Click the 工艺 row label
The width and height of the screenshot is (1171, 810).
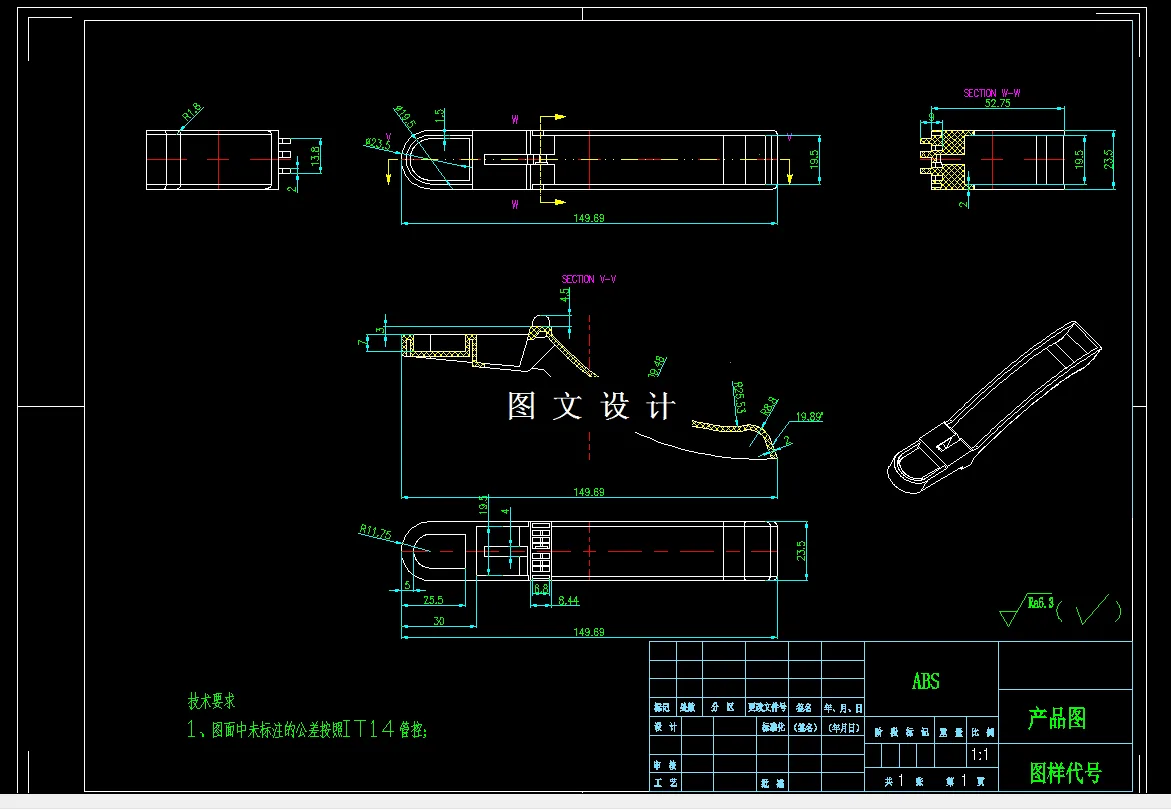pos(665,782)
